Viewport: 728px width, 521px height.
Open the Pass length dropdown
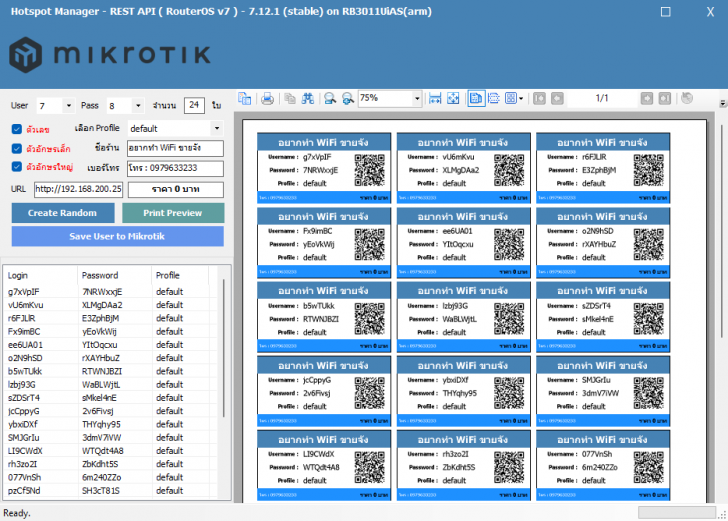[138, 106]
